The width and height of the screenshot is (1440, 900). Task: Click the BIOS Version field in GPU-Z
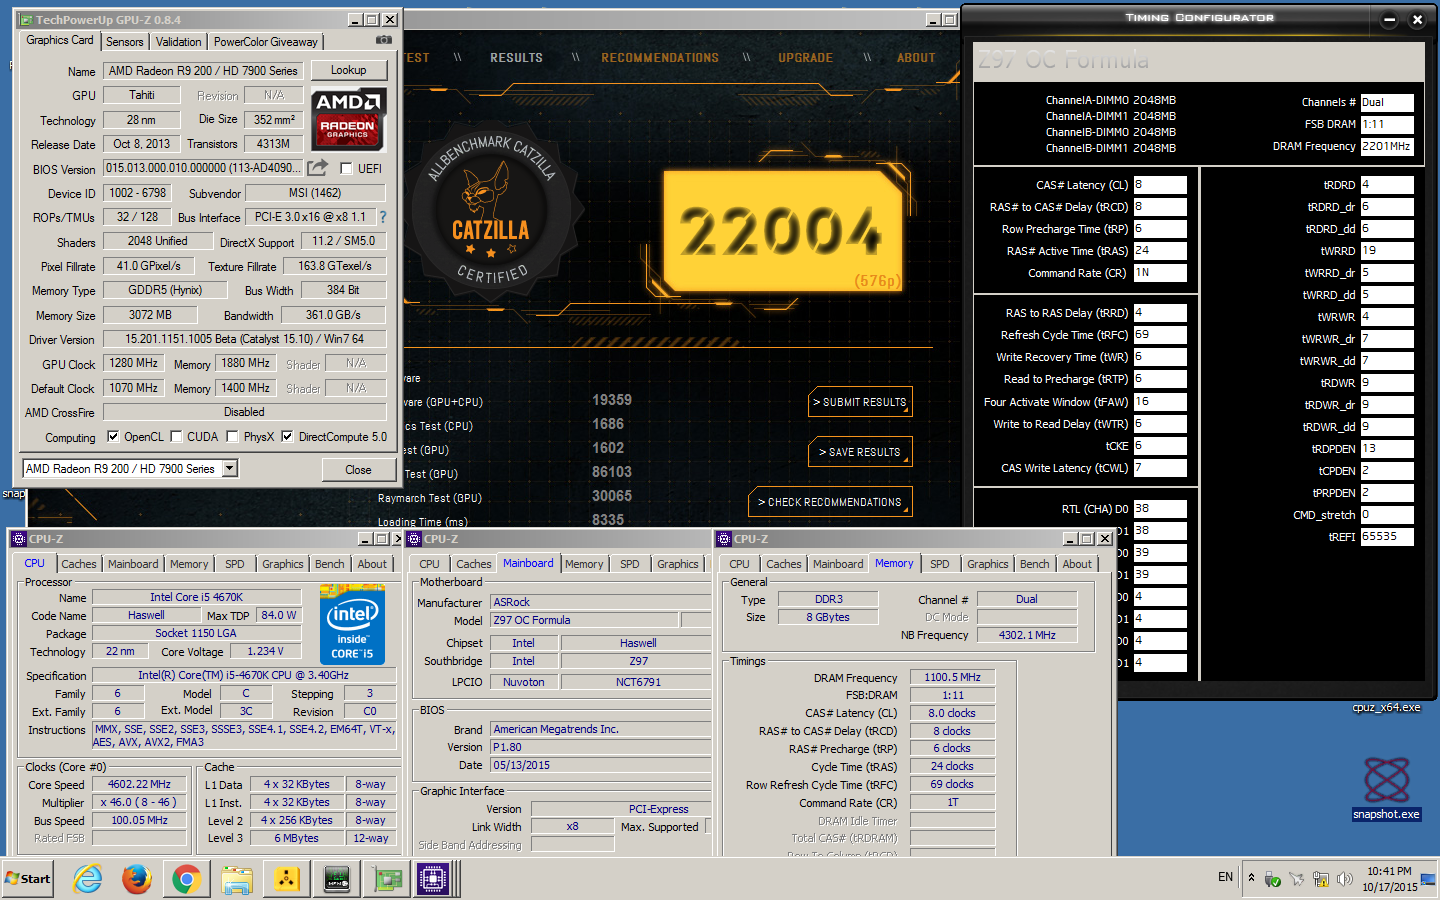pos(203,168)
